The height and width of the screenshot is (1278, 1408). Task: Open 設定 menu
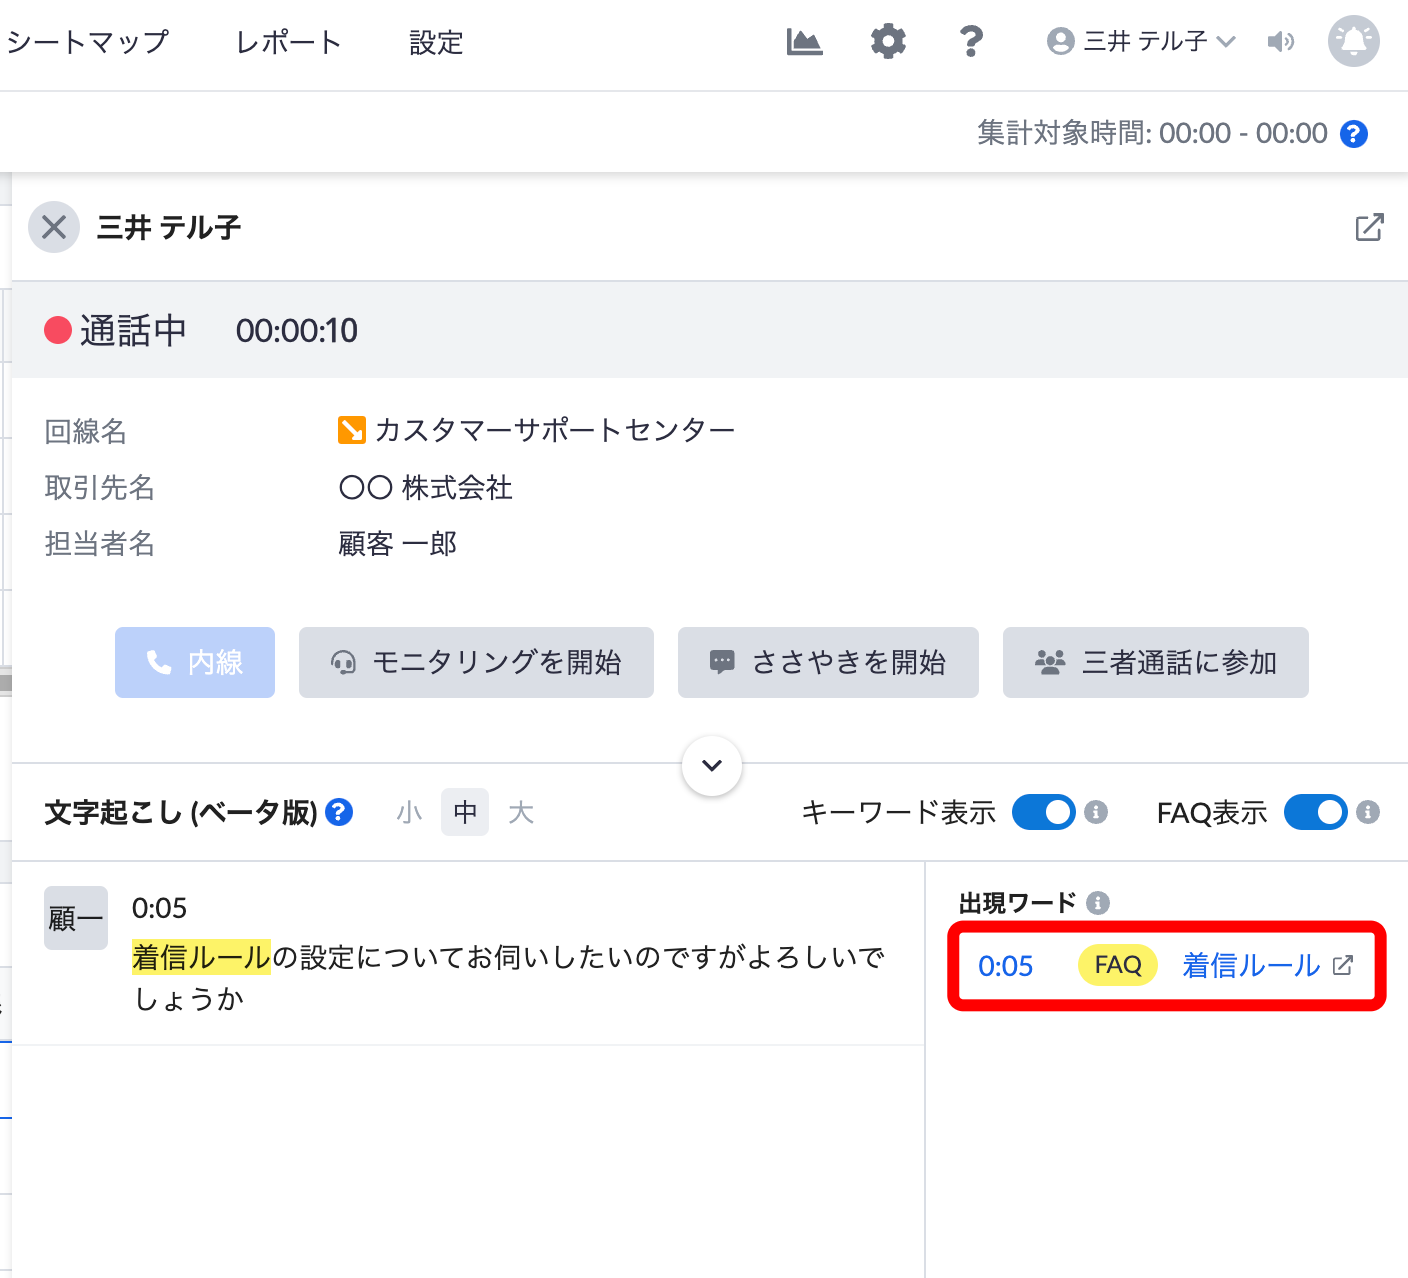[436, 42]
